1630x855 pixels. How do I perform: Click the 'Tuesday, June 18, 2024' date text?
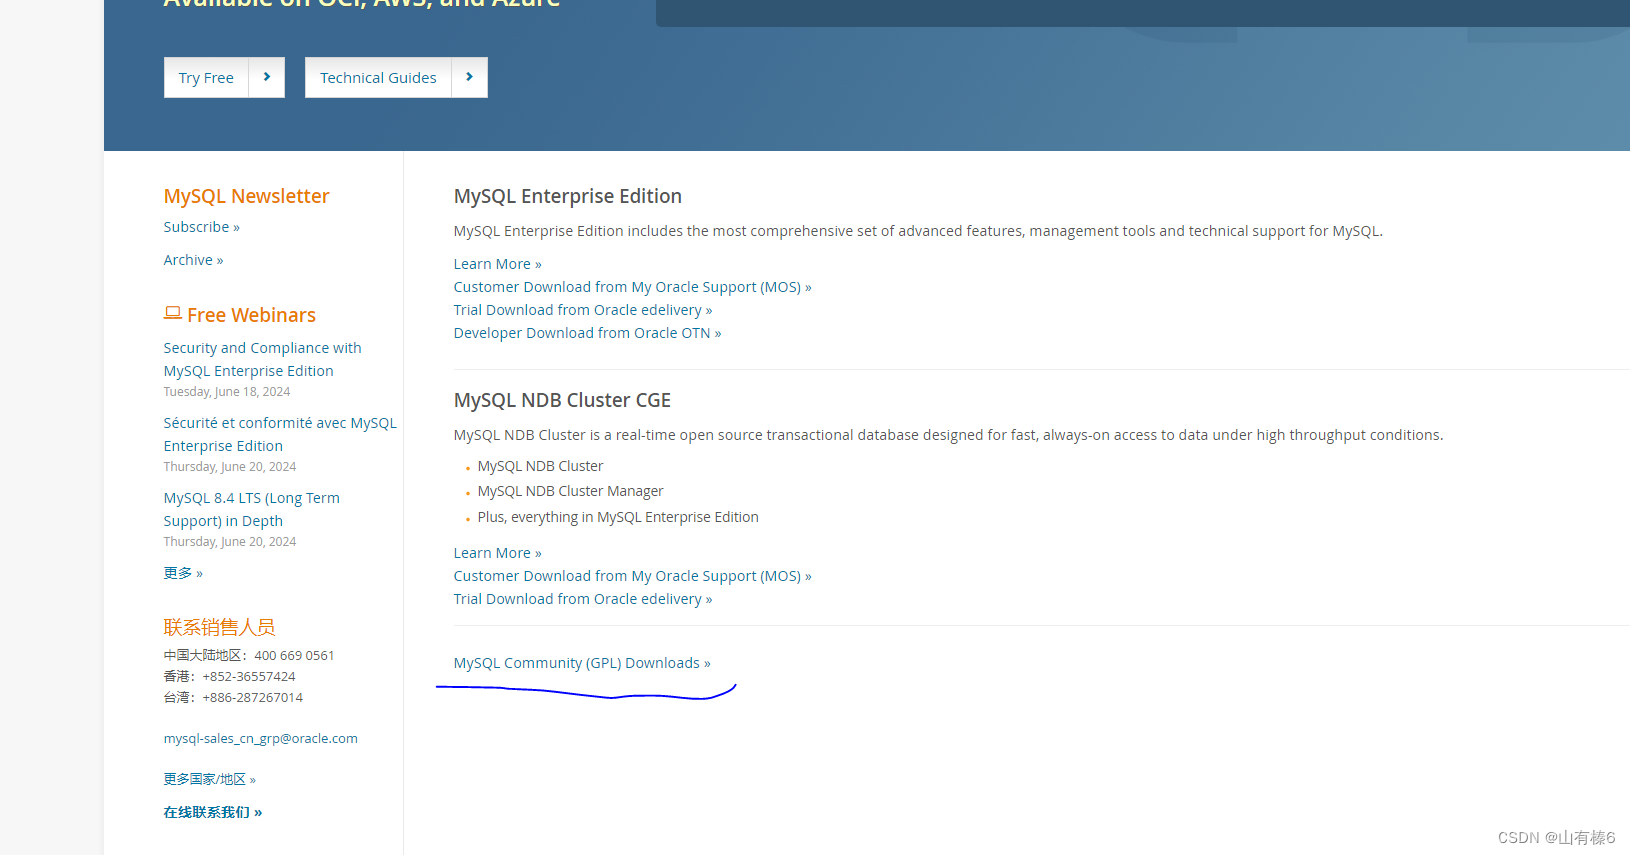coord(227,392)
